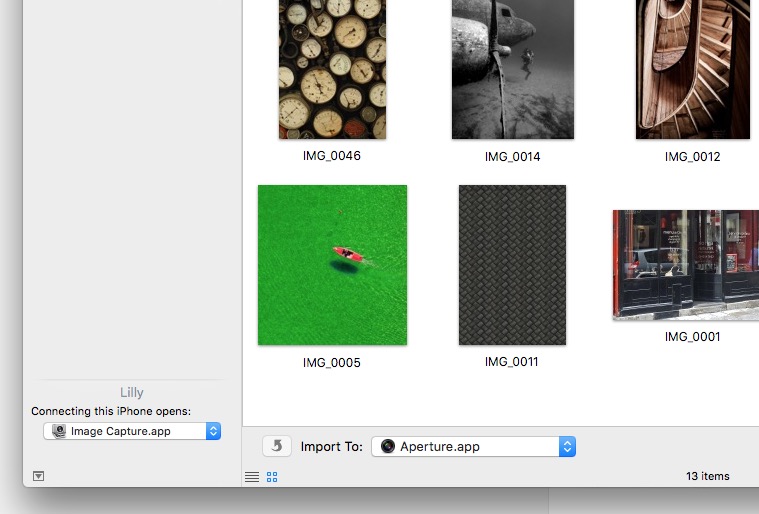Click the Import To label
Viewport: 759px width, 514px height.
click(x=332, y=447)
